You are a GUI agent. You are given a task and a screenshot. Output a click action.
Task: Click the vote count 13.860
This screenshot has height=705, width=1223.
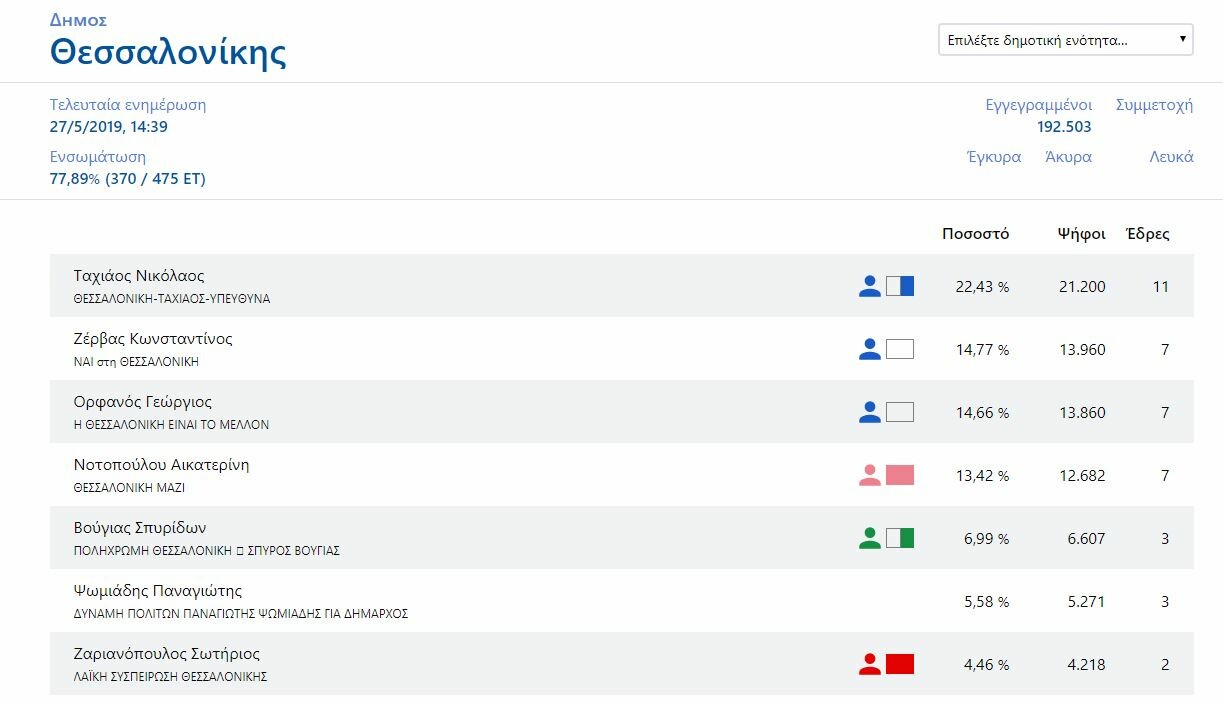[x=1082, y=413]
